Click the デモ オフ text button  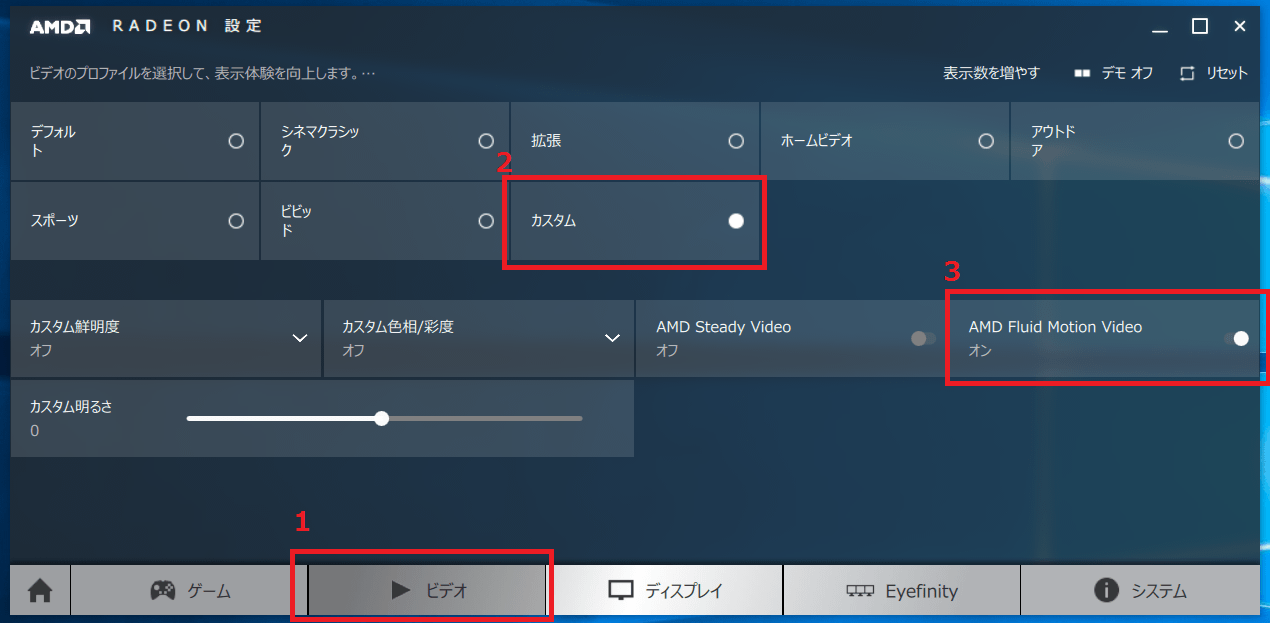point(1127,73)
